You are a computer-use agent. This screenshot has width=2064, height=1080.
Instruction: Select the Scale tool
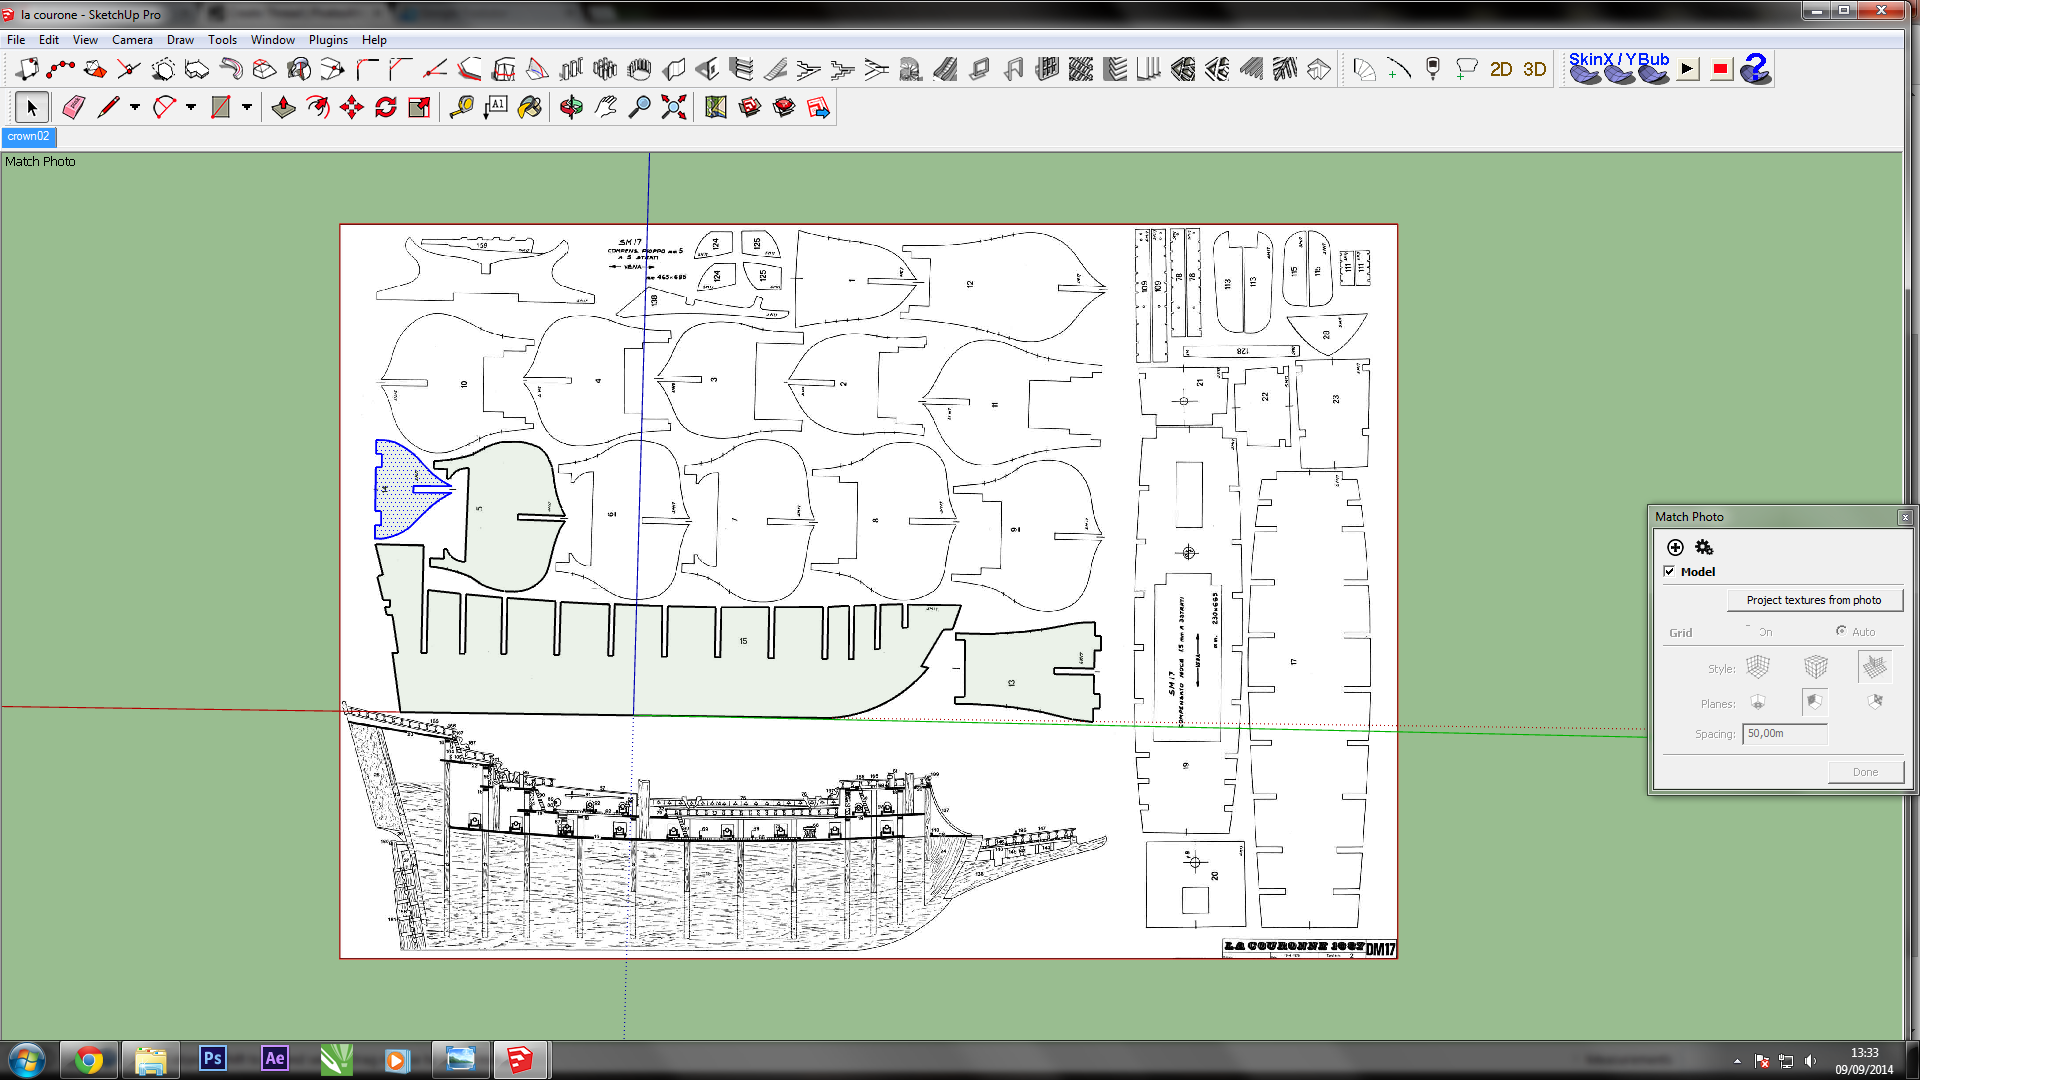(x=419, y=107)
